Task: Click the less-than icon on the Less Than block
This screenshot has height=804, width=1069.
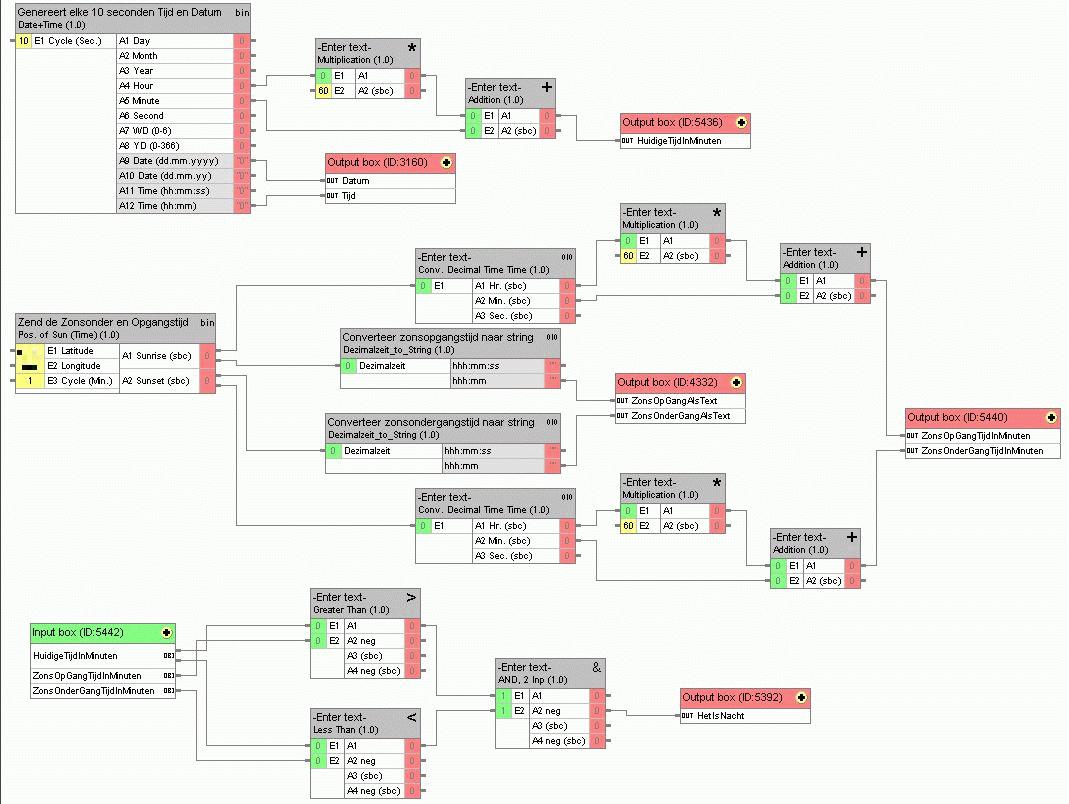Action: 413,716
